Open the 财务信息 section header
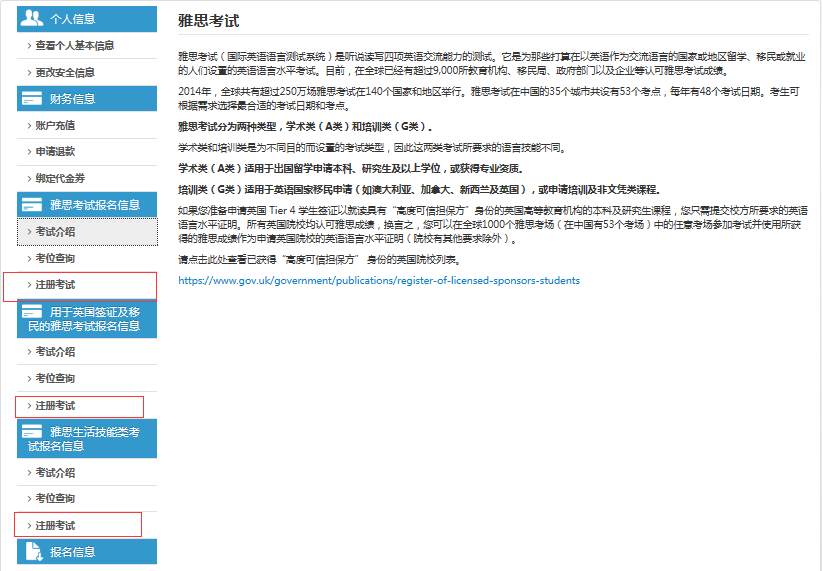The width and height of the screenshot is (822, 571). click(x=87, y=99)
